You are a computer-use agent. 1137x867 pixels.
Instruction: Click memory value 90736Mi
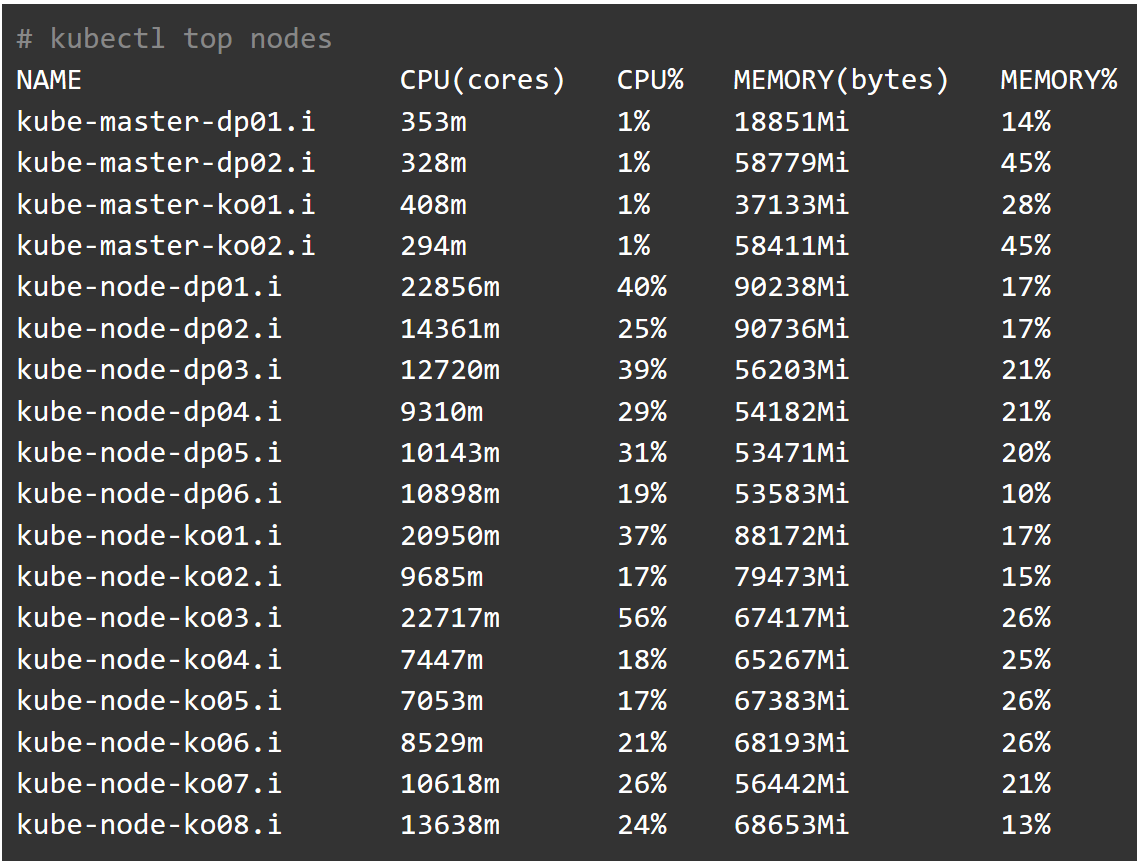[790, 329]
